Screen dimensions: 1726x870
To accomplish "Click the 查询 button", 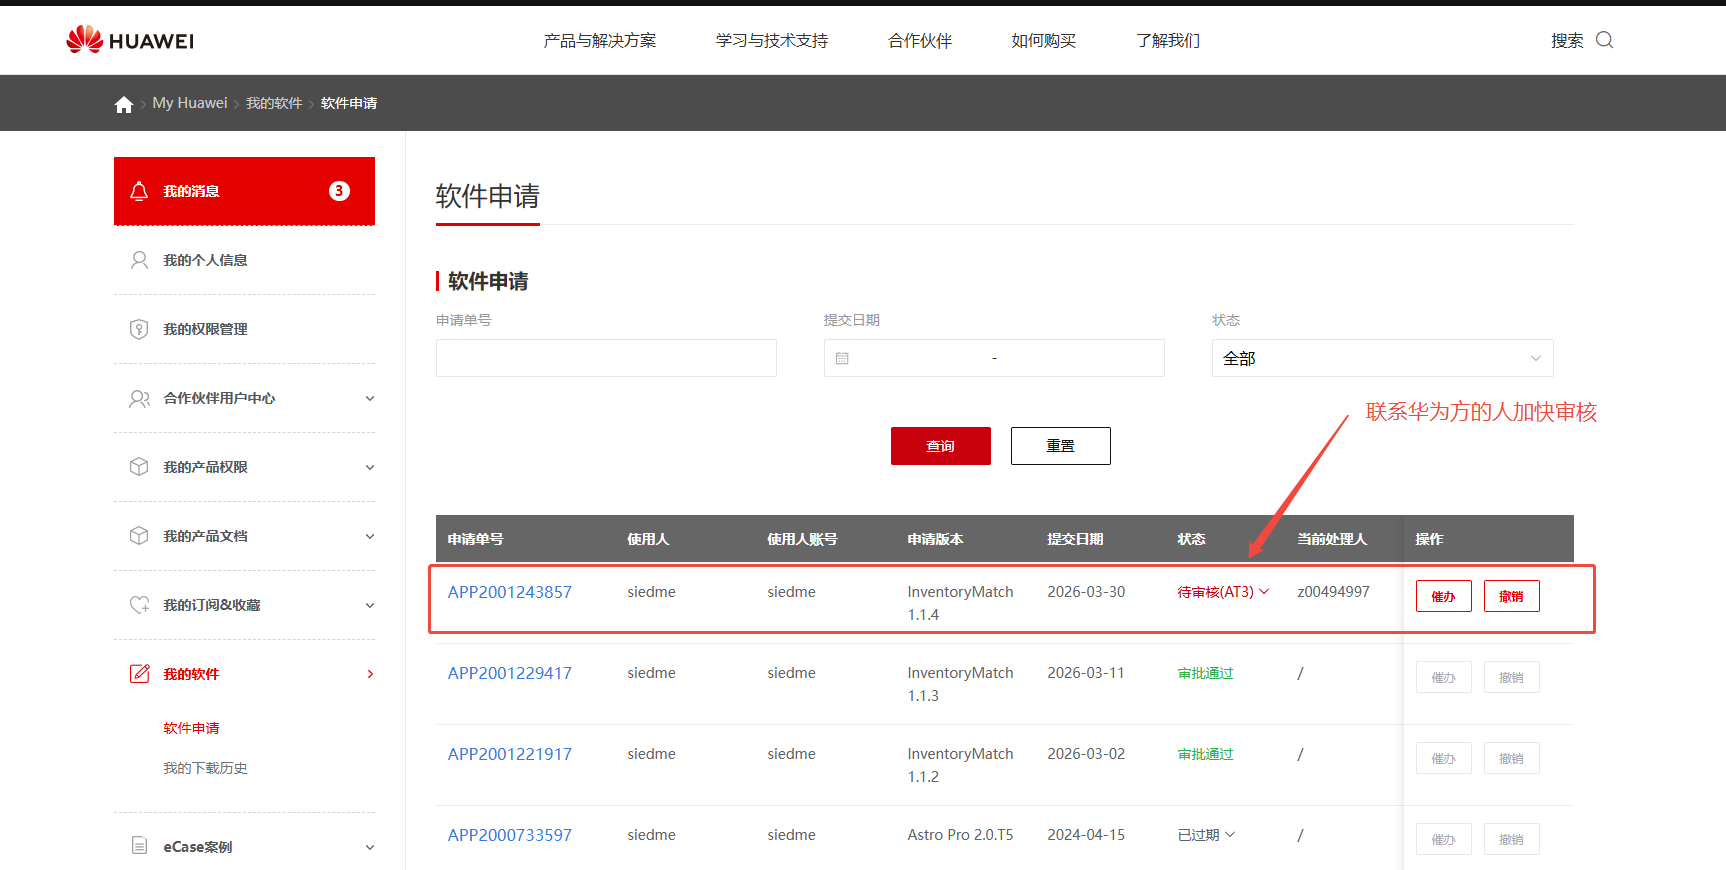I will tap(941, 446).
